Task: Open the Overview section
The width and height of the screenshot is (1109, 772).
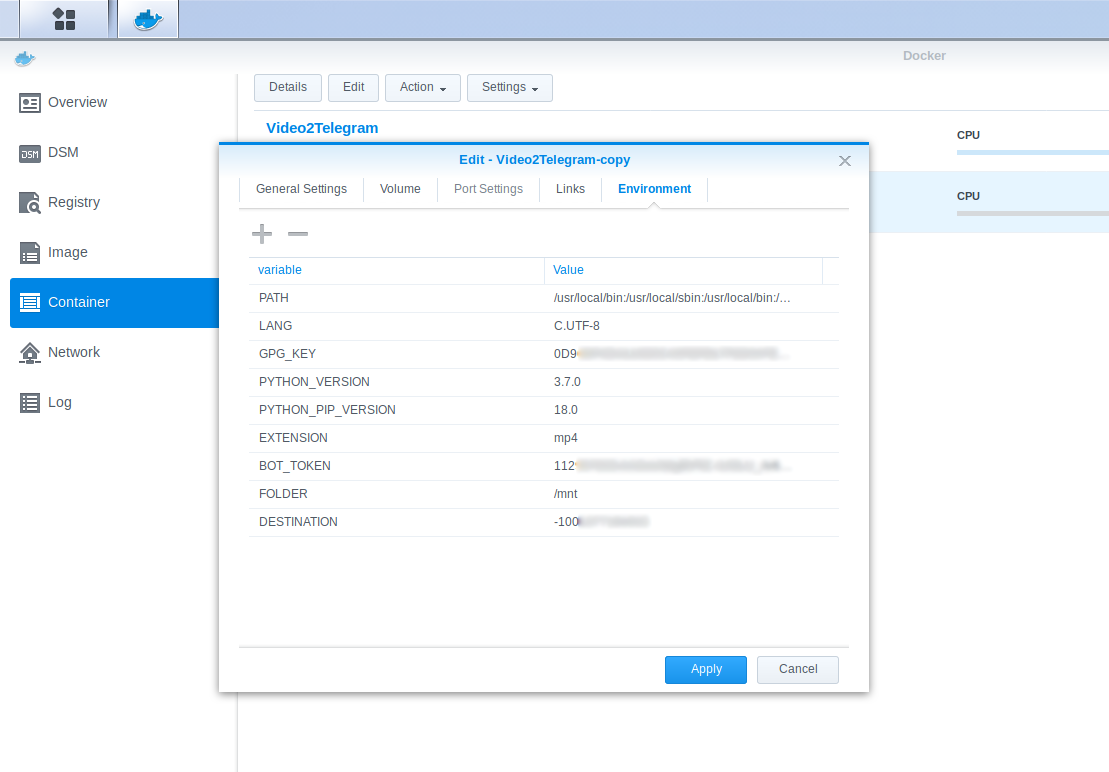Action: [78, 103]
